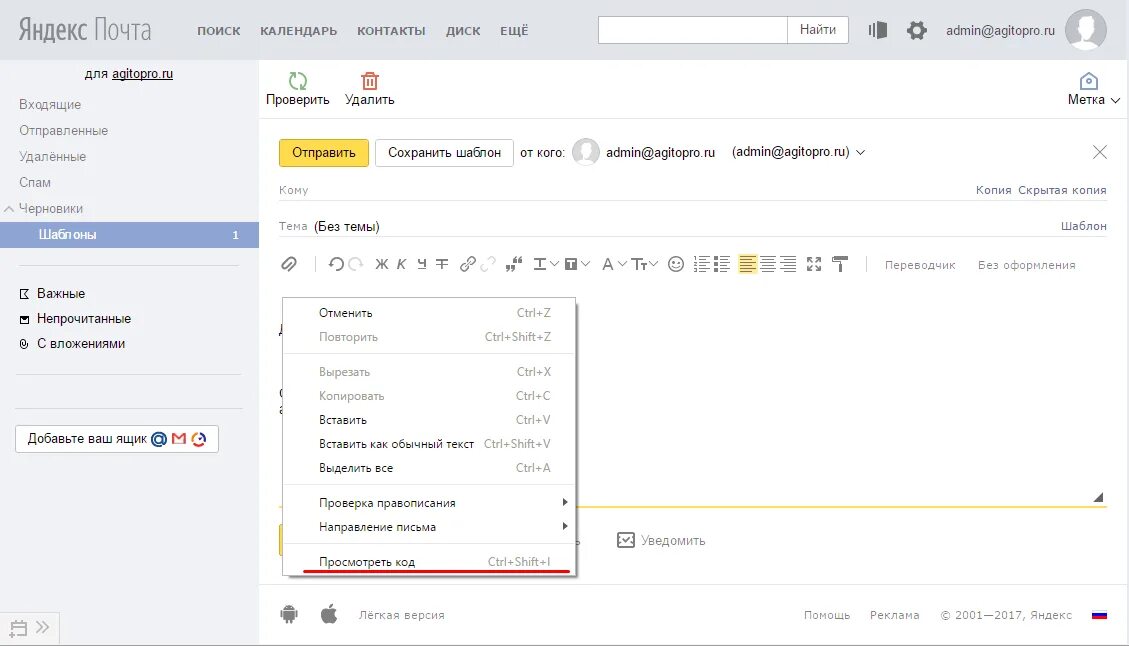The image size is (1129, 646).
Task: Open ЕЩЁ in top navigation
Action: [x=514, y=31]
